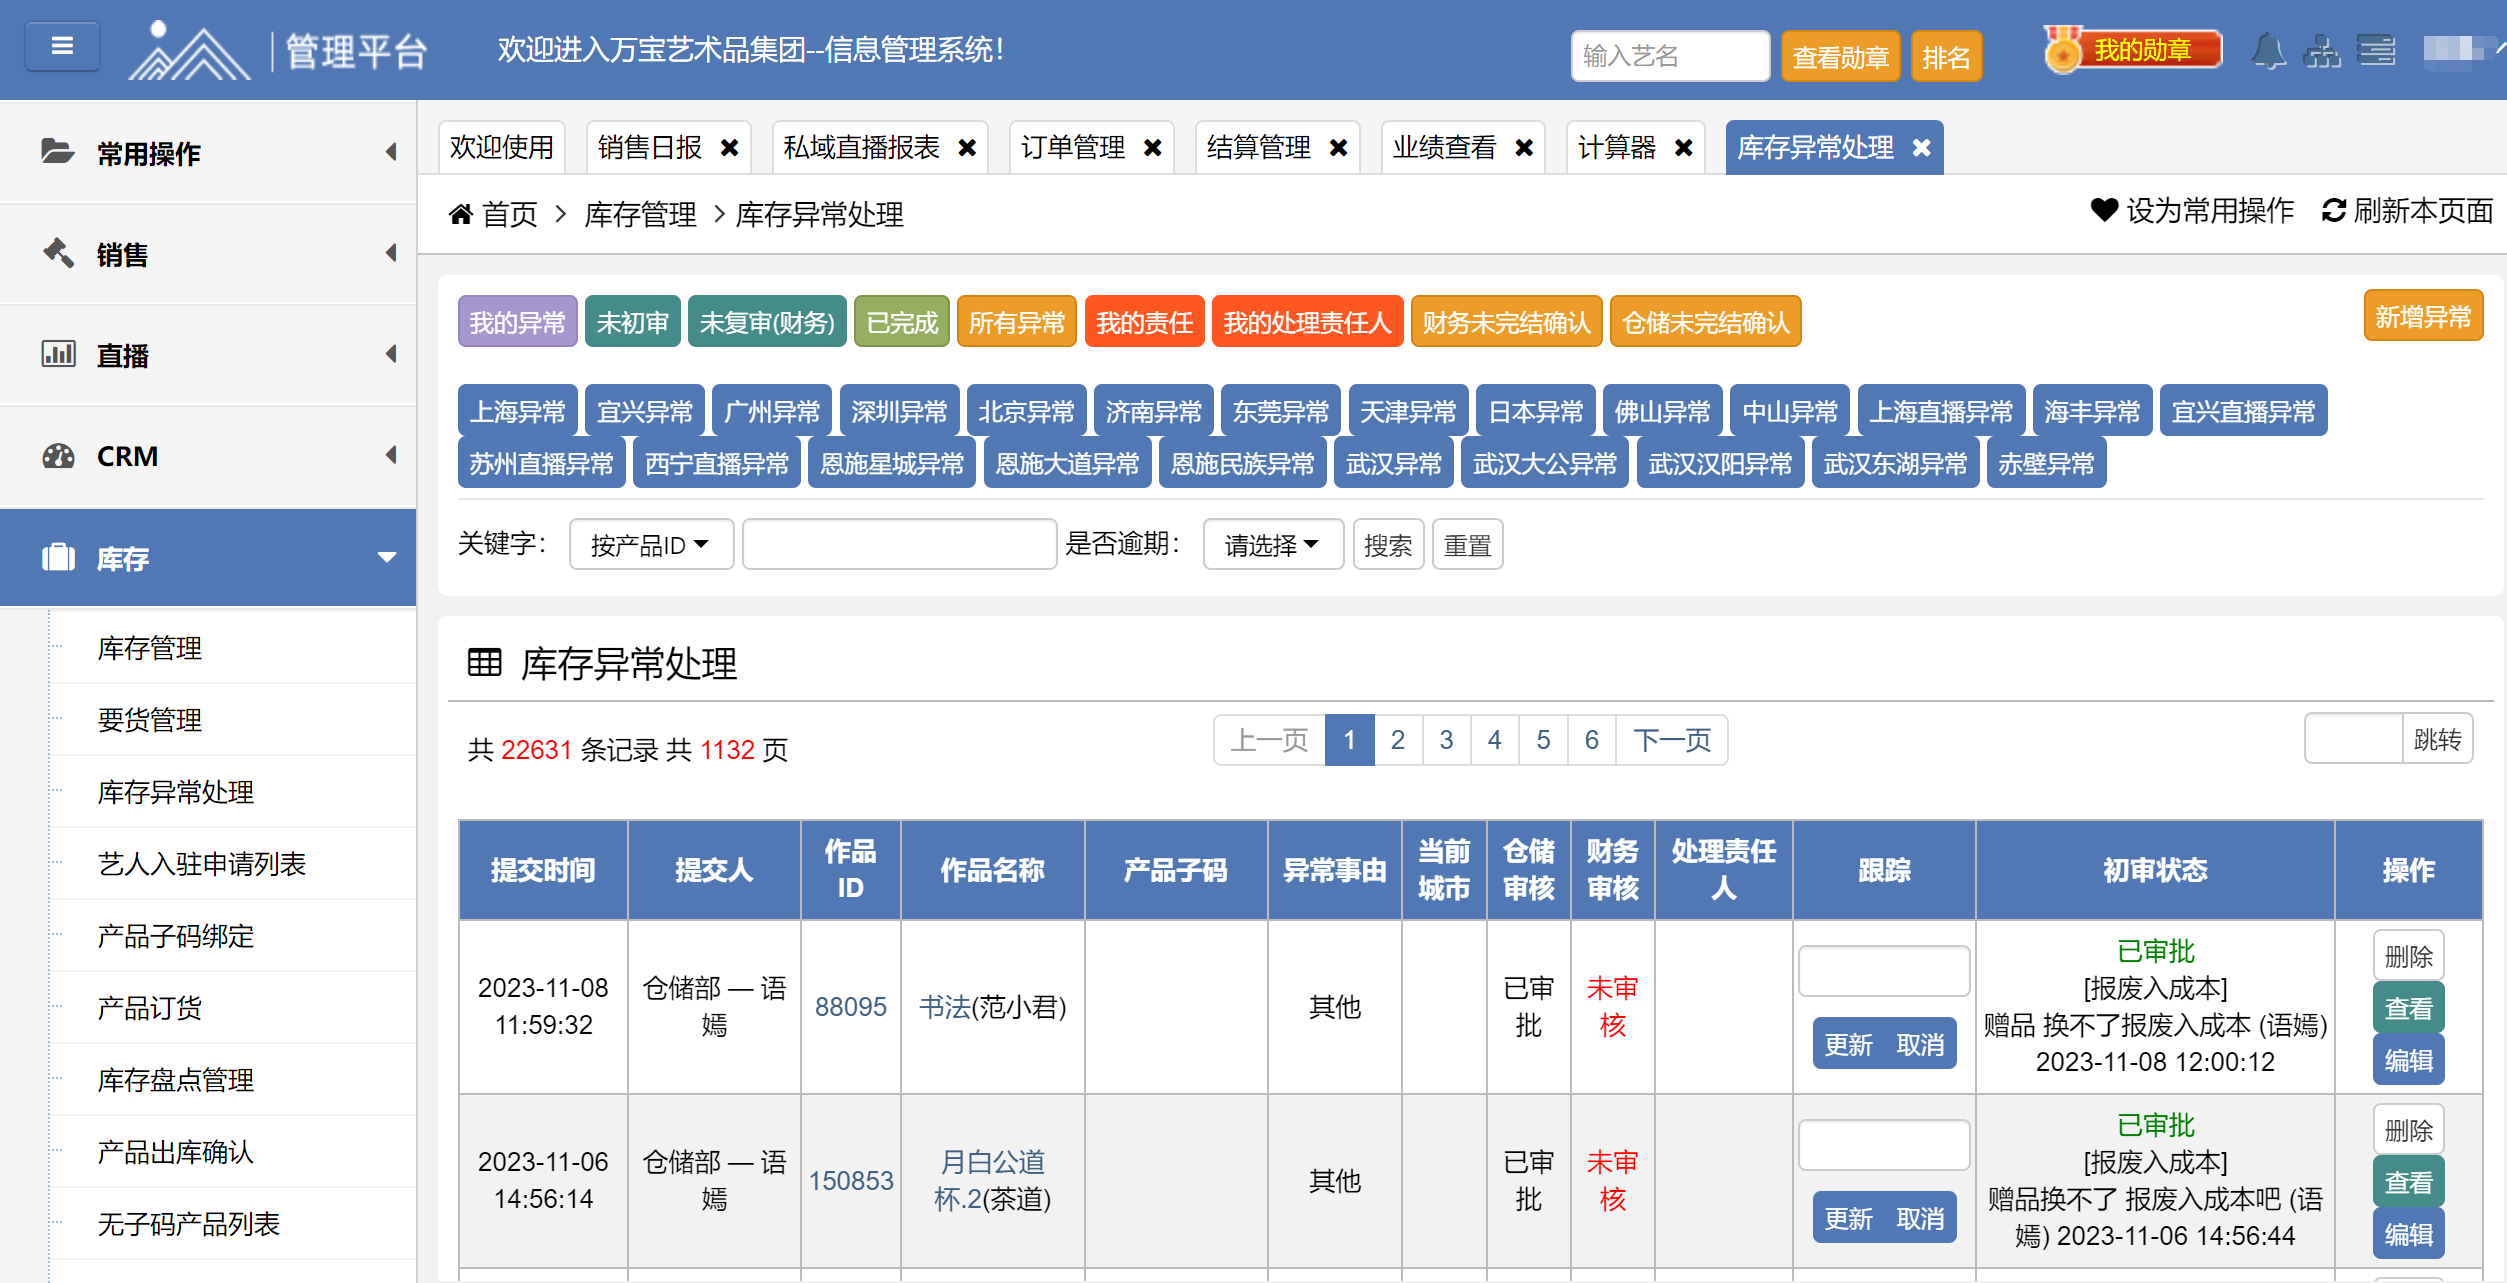Click the home icon in breadcrumb
This screenshot has width=2507, height=1283.
click(x=461, y=214)
